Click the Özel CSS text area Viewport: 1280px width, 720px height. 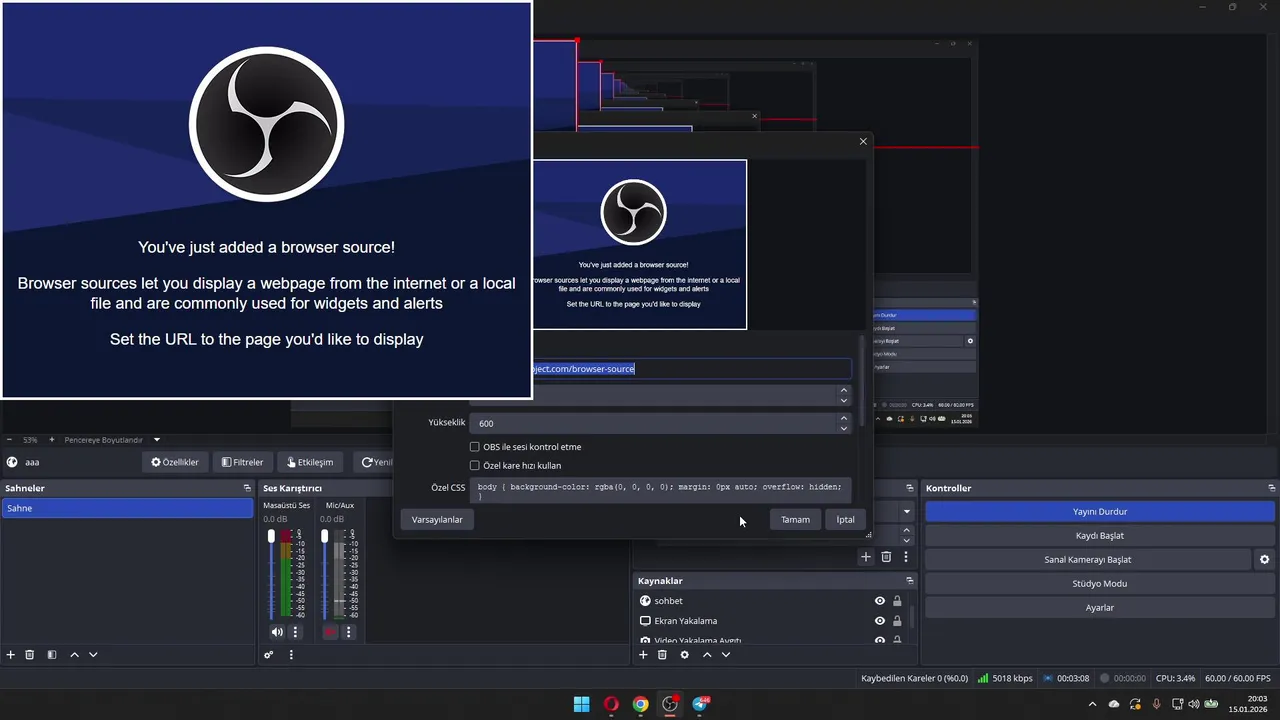[660, 490]
